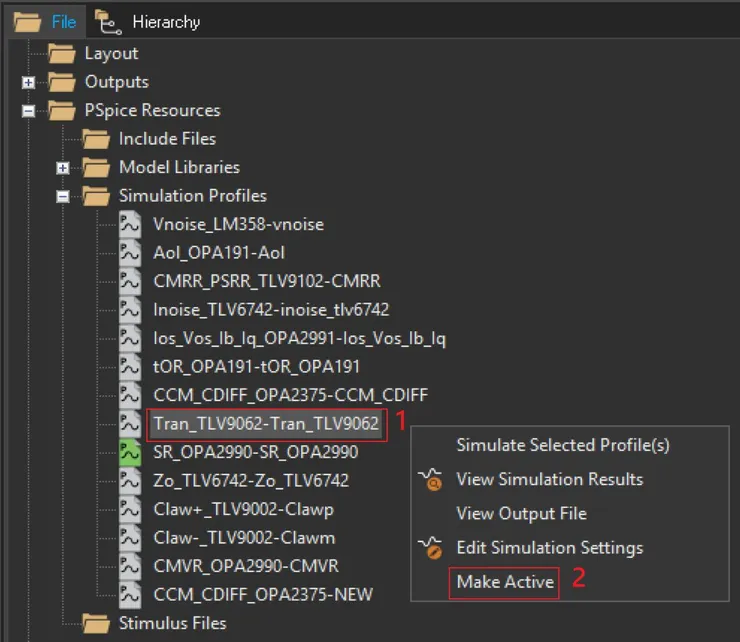Screen dimensions: 740x642
Task: Click the CMRR_PSRR_TLV9102-CMRR profile icon
Action: coord(130,281)
